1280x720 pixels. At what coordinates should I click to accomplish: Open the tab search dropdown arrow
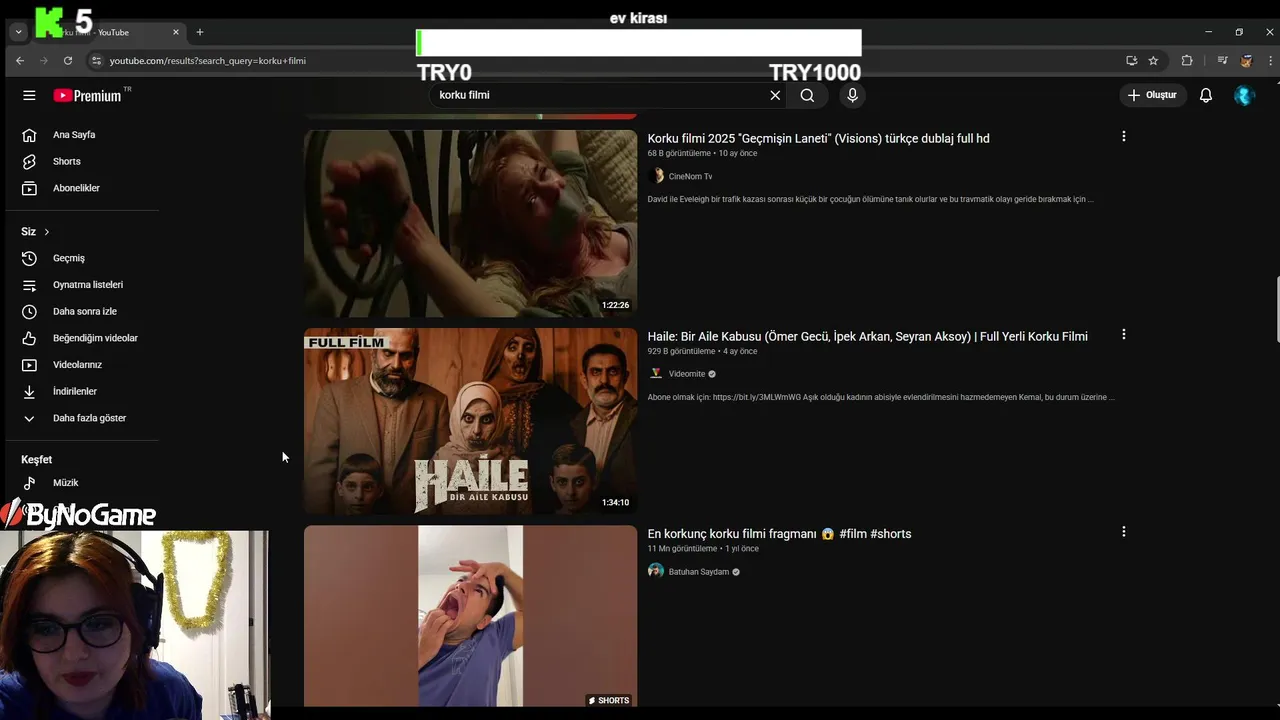pyautogui.click(x=18, y=32)
